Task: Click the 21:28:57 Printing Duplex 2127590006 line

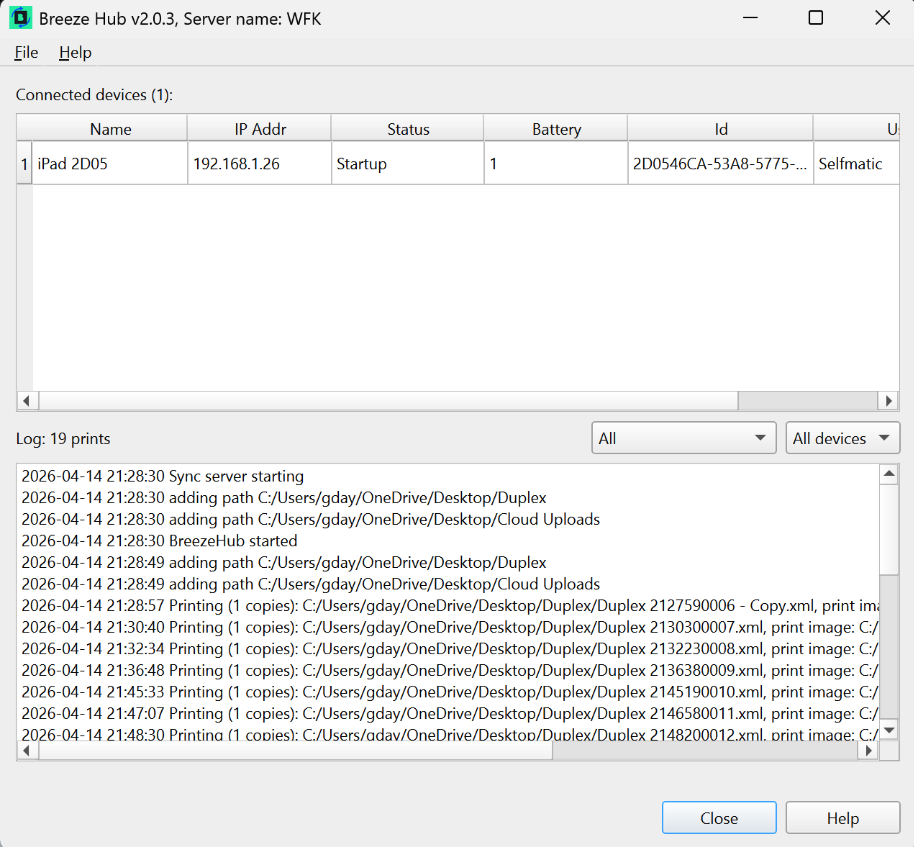Action: [449, 606]
